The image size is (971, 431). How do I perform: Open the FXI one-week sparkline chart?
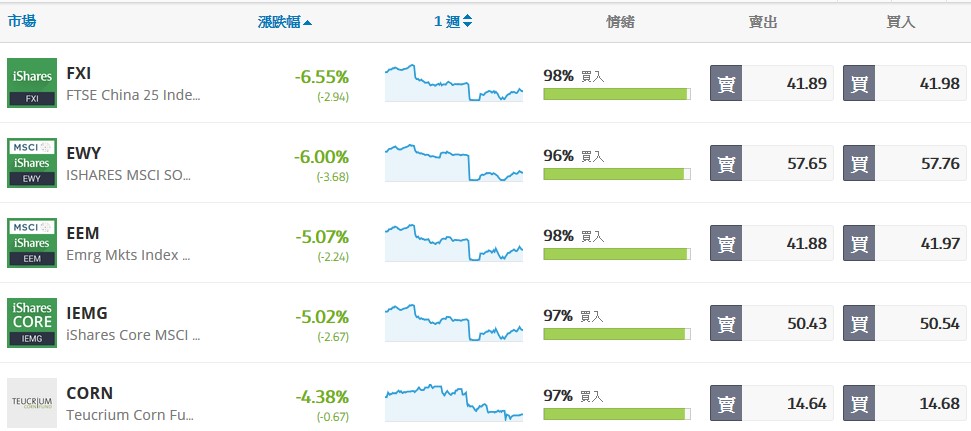pos(454,82)
